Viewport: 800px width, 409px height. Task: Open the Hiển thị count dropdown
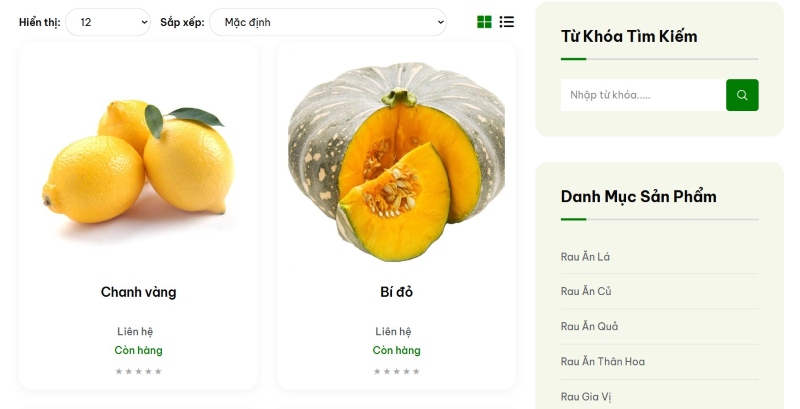tap(108, 22)
